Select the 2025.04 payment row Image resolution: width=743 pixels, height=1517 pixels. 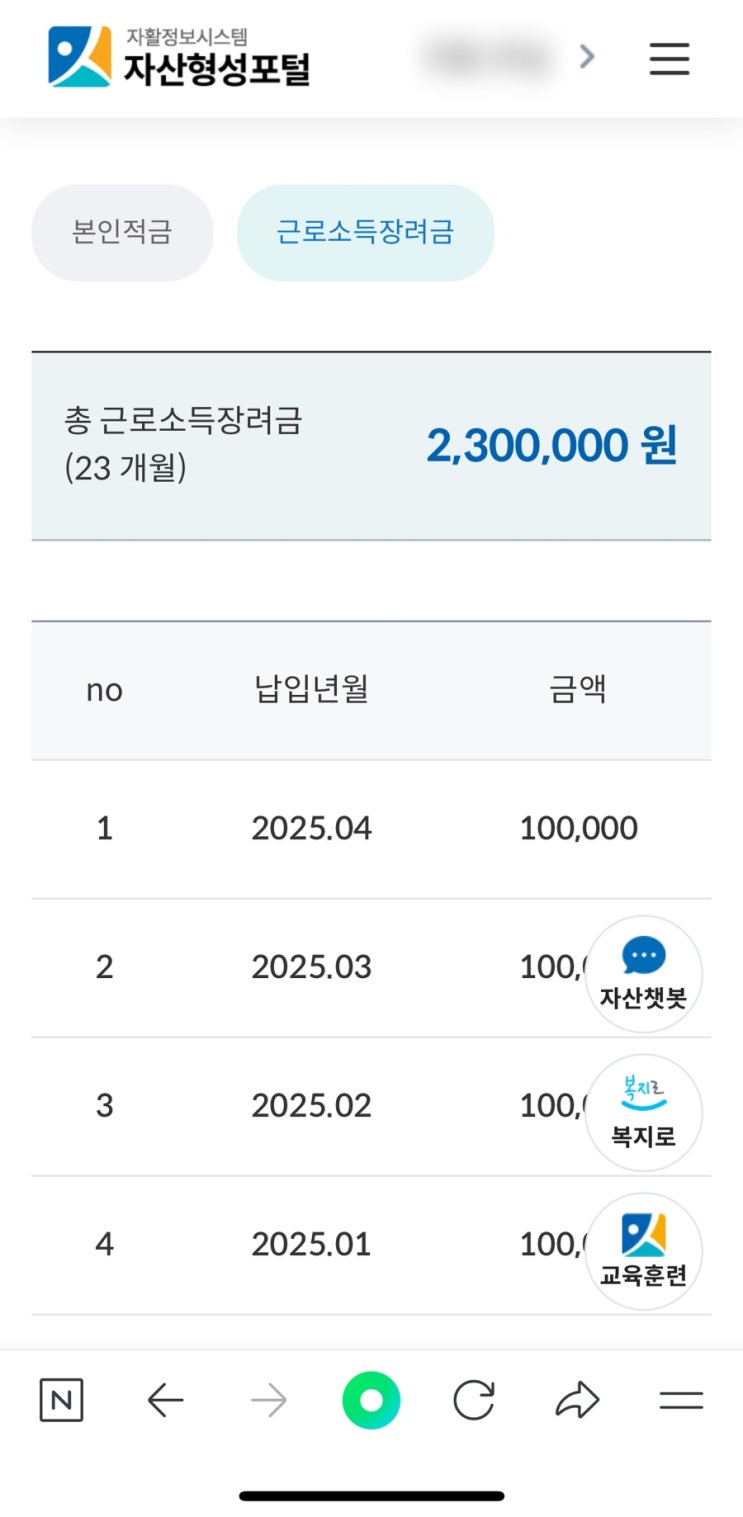(311, 828)
